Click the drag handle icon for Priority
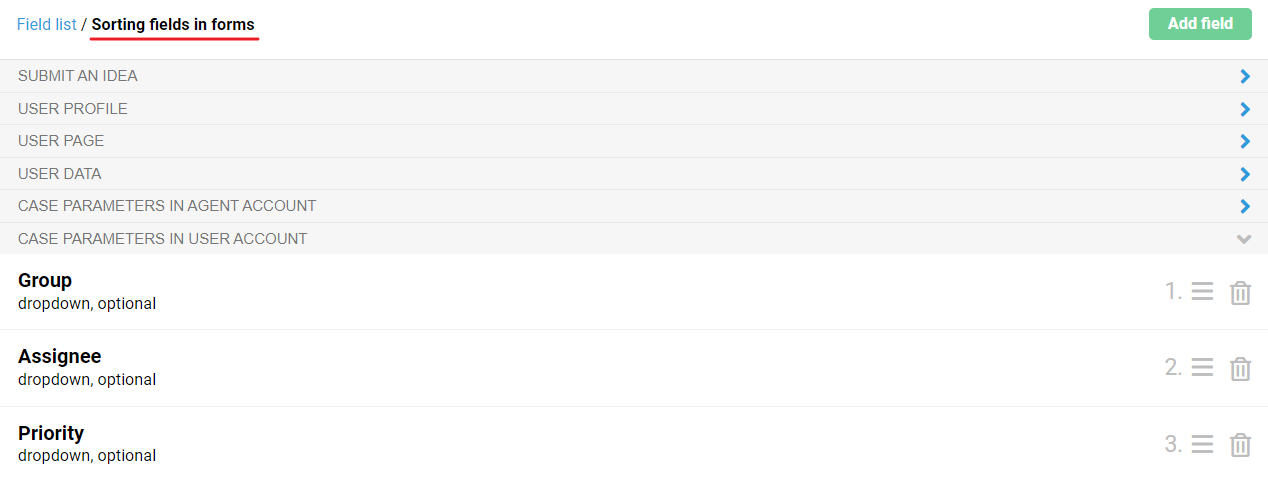Image resolution: width=1268 pixels, height=479 pixels. click(x=1202, y=444)
